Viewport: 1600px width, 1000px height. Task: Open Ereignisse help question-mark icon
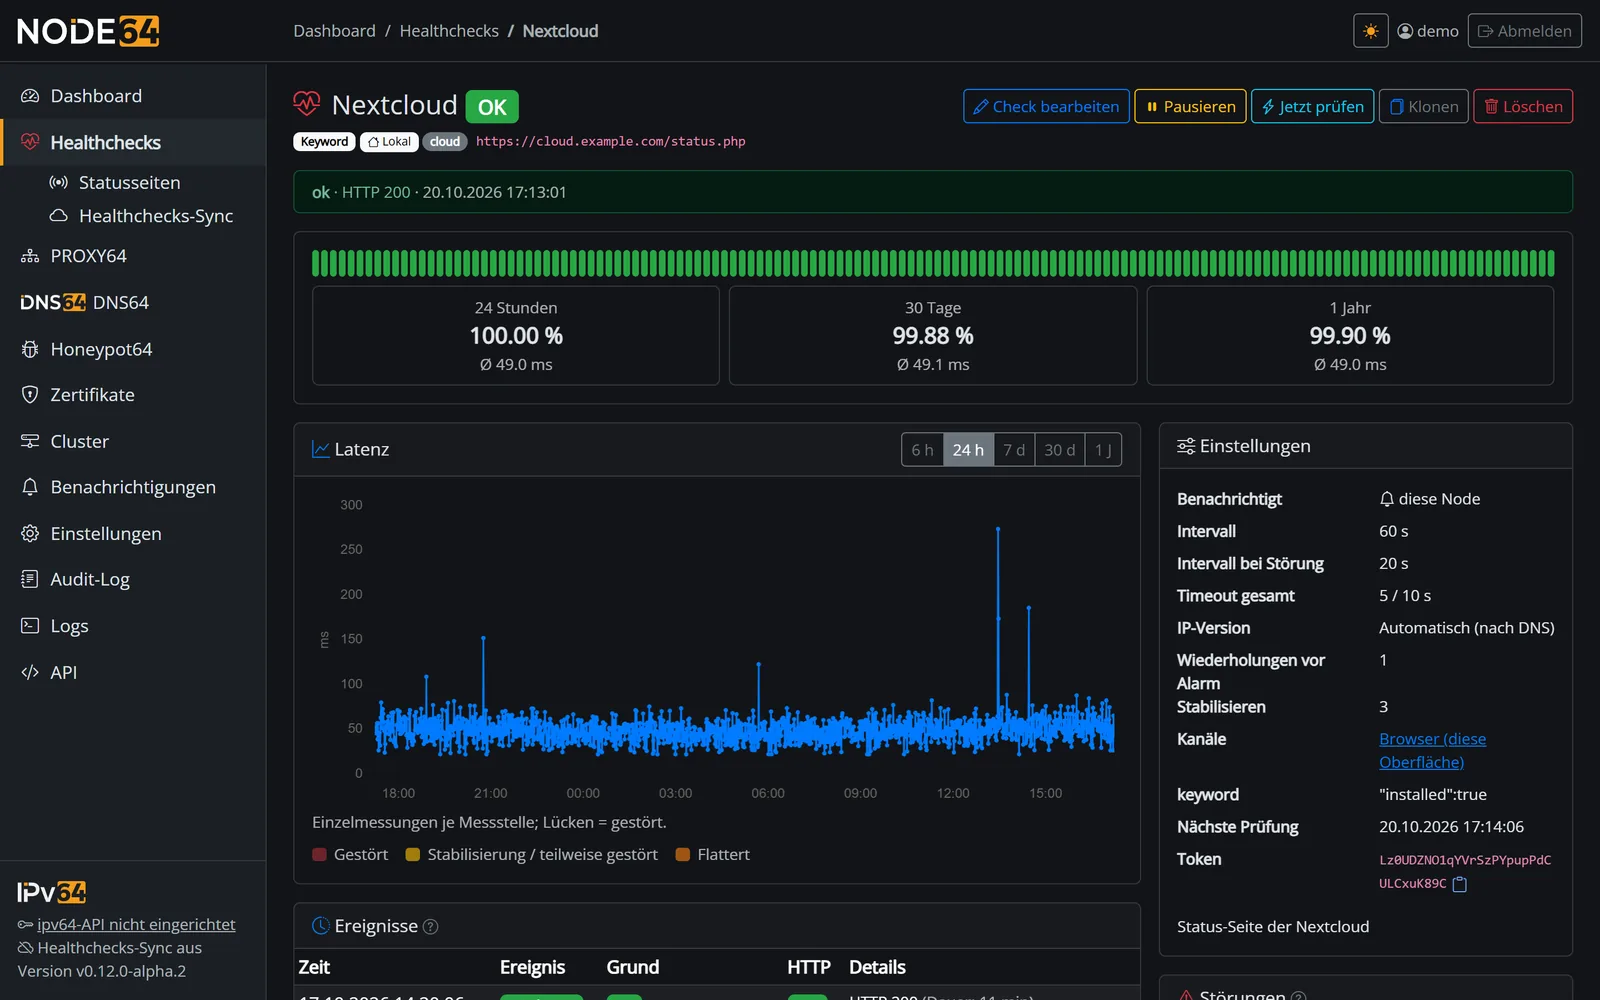coord(430,927)
